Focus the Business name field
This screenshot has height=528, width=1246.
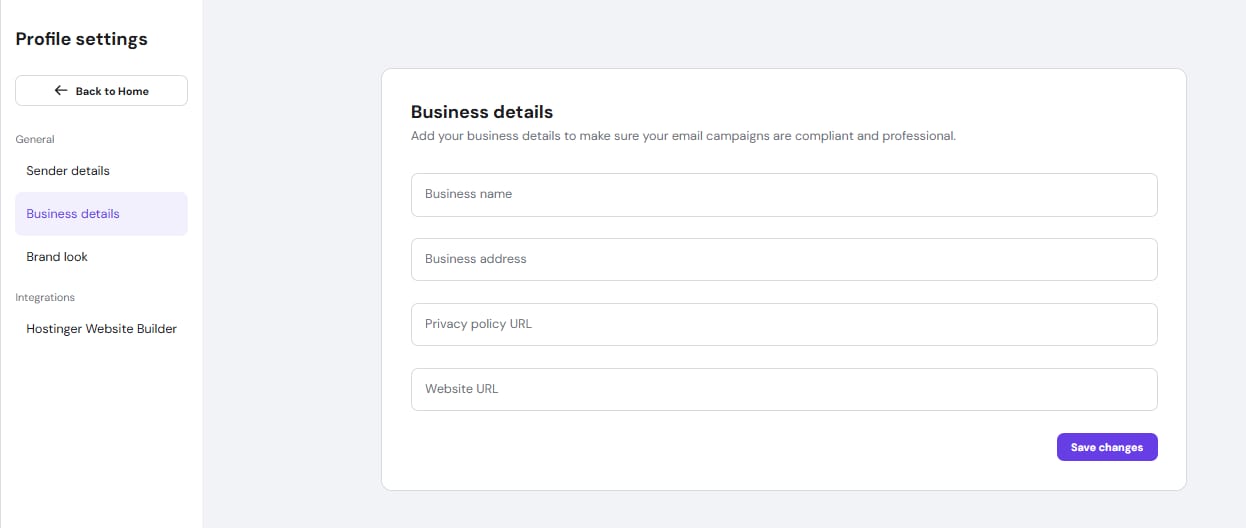[x=783, y=195]
